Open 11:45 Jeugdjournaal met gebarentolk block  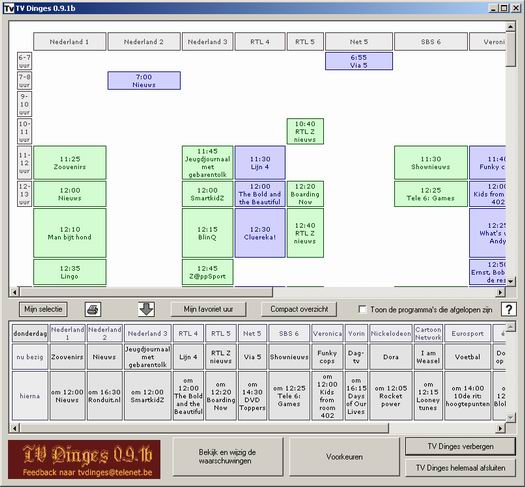coord(207,162)
